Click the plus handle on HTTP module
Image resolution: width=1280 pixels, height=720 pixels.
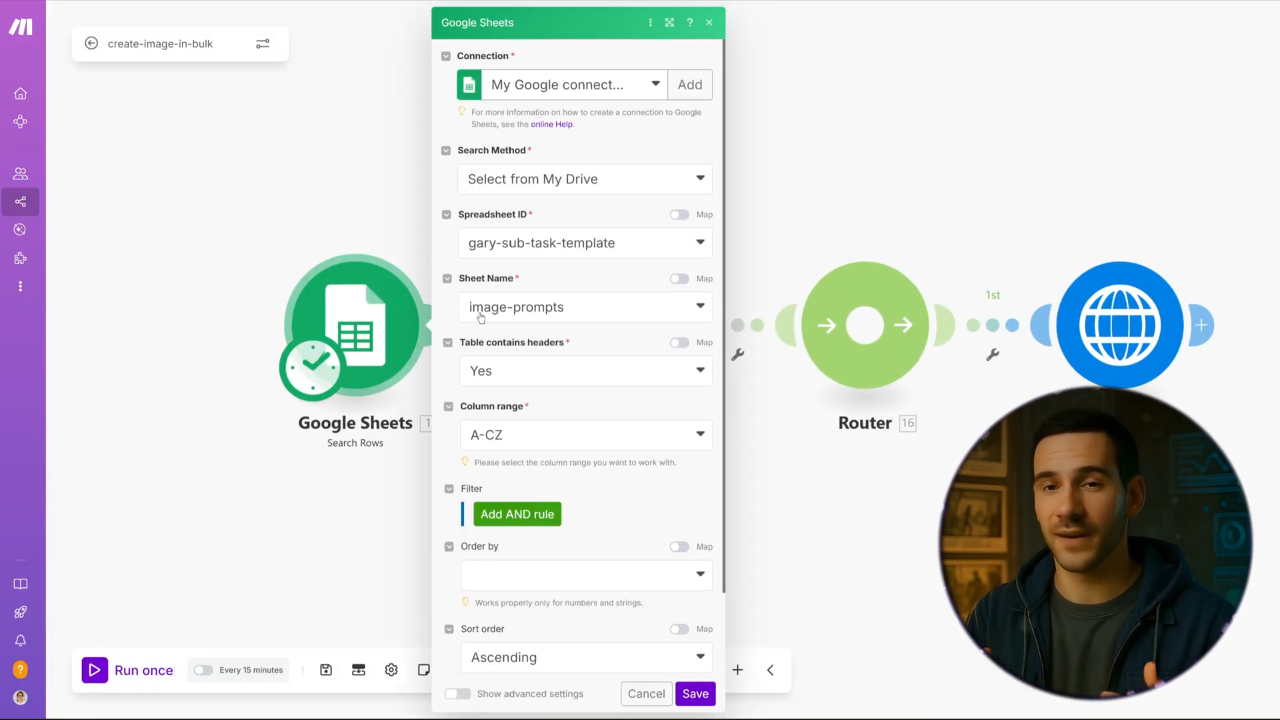[x=1201, y=325]
